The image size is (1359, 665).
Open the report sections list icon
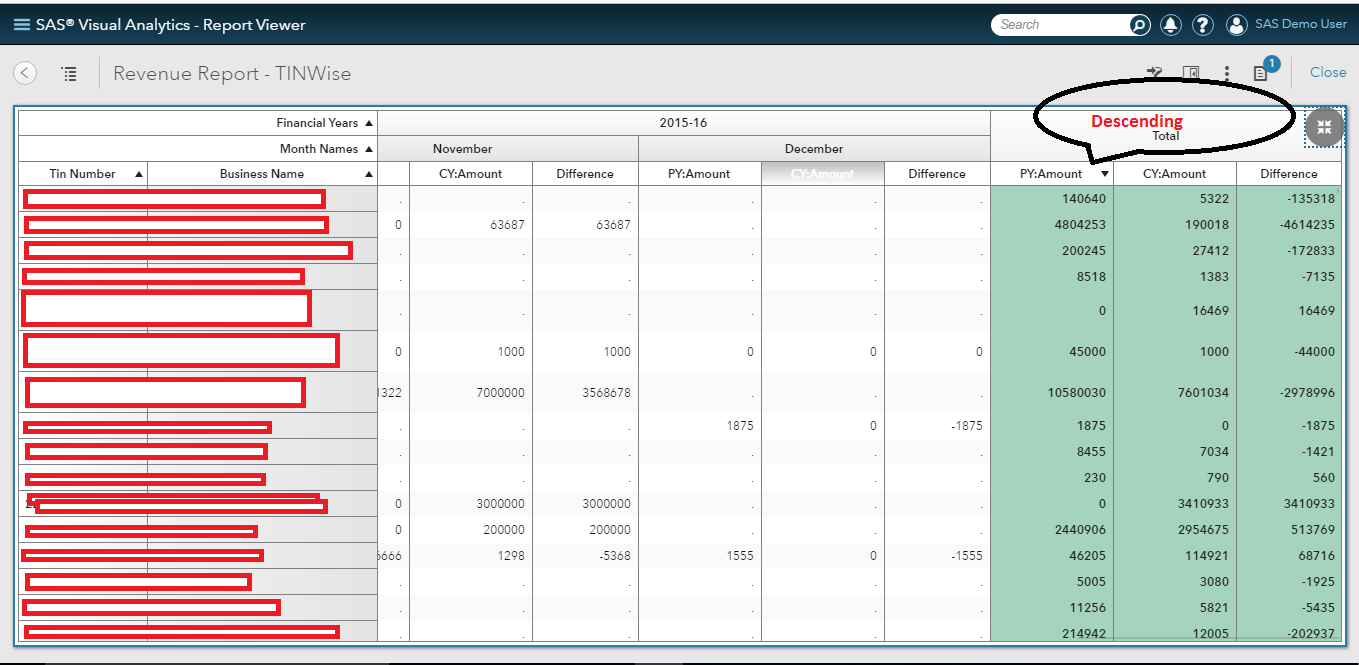(69, 73)
